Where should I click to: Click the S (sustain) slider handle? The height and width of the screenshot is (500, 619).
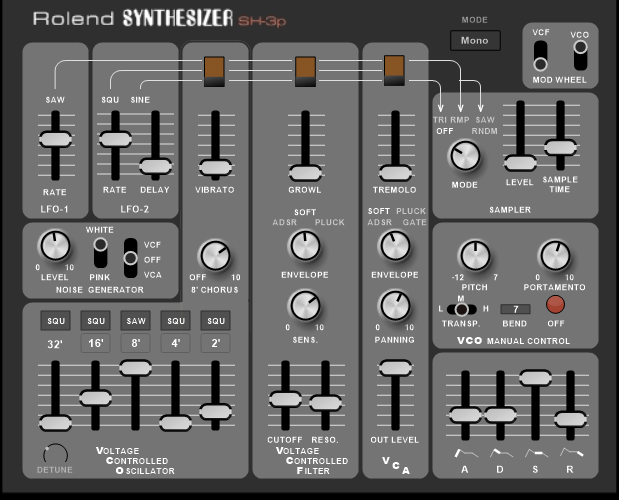(535, 378)
